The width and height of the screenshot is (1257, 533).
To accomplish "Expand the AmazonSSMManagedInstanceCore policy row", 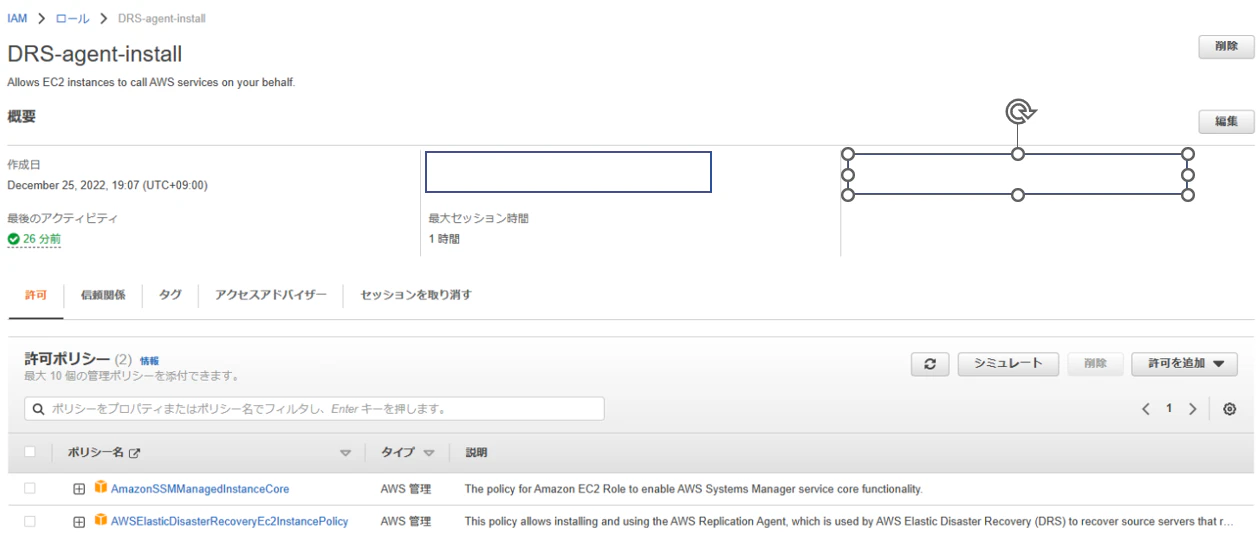I will point(79,489).
